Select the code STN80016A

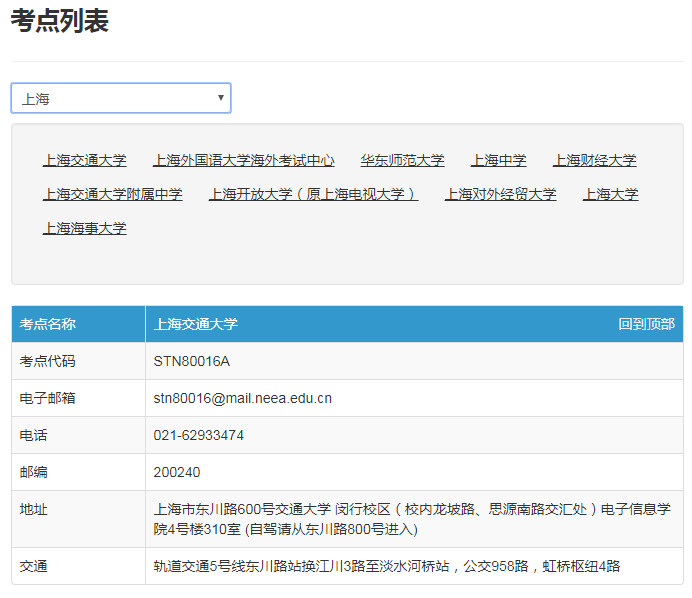(x=192, y=361)
